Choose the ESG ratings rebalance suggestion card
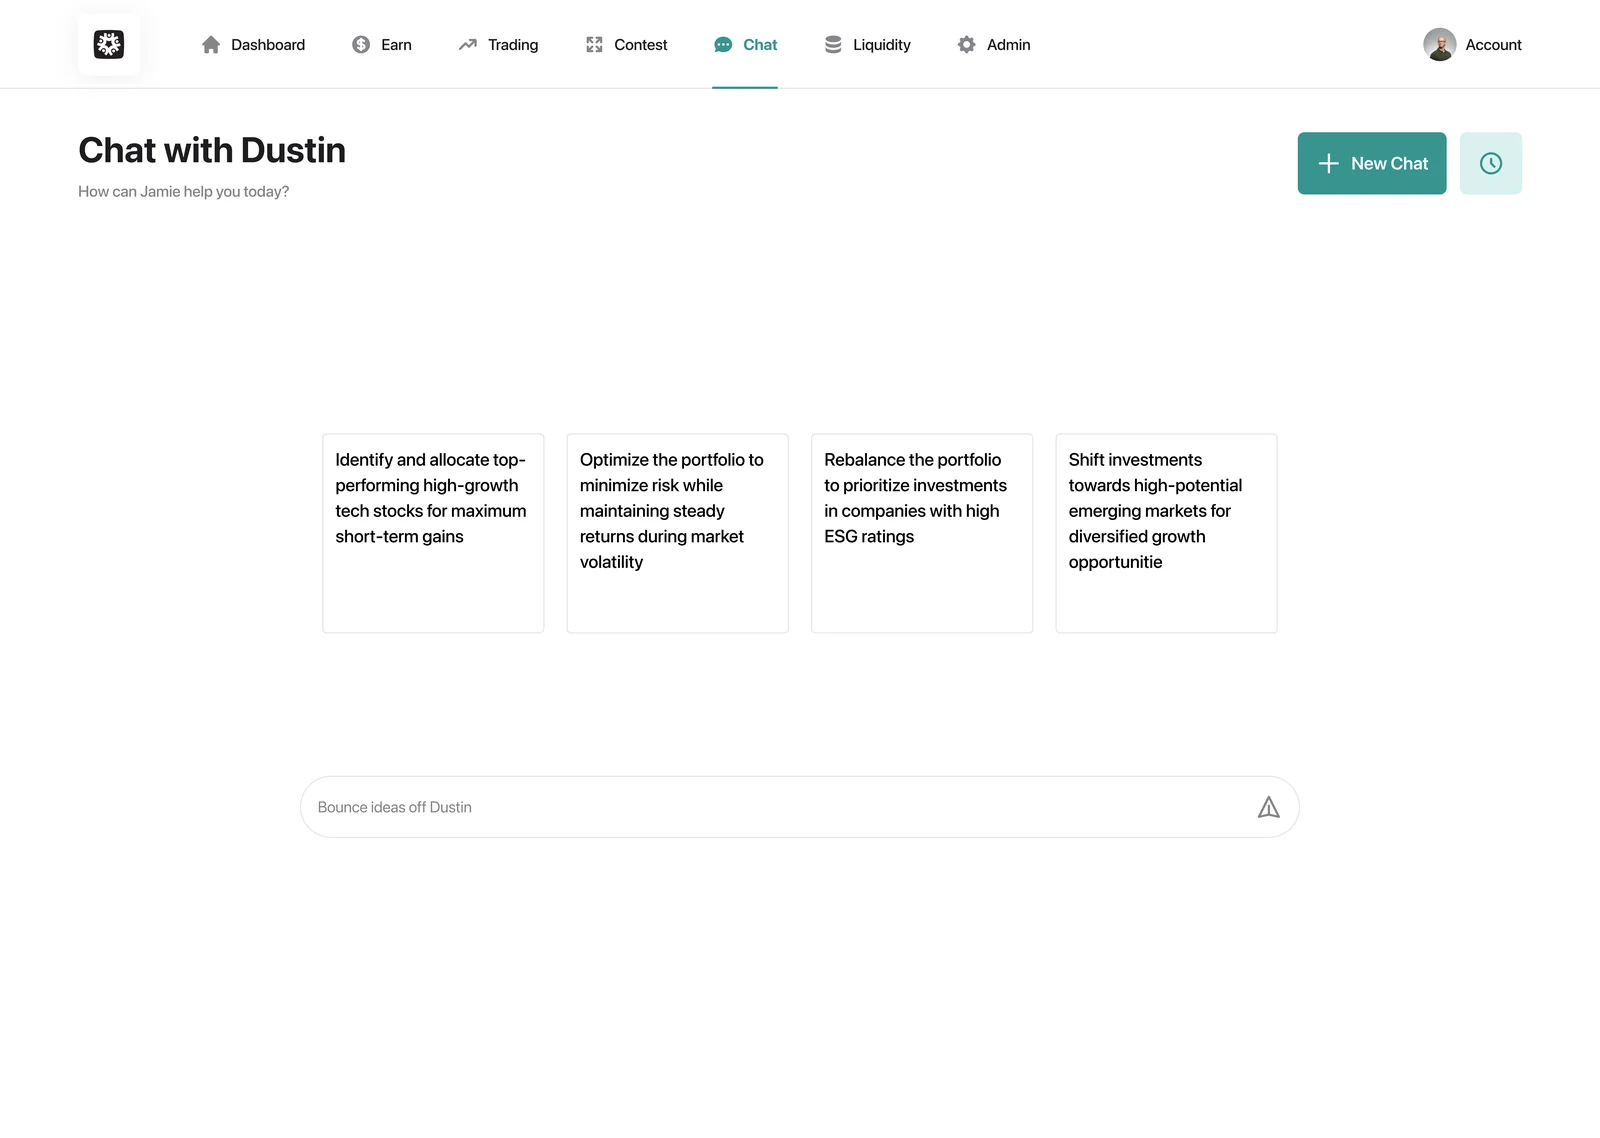Viewport: 1600px width, 1138px height. click(921, 533)
